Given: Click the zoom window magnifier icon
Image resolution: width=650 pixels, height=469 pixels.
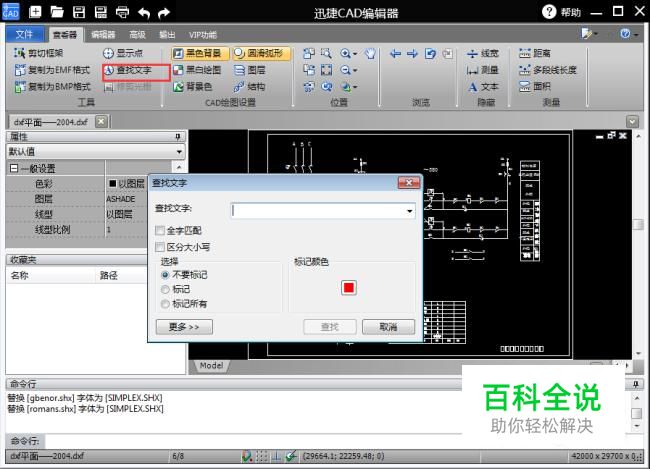Looking at the screenshot, I should click(327, 53).
